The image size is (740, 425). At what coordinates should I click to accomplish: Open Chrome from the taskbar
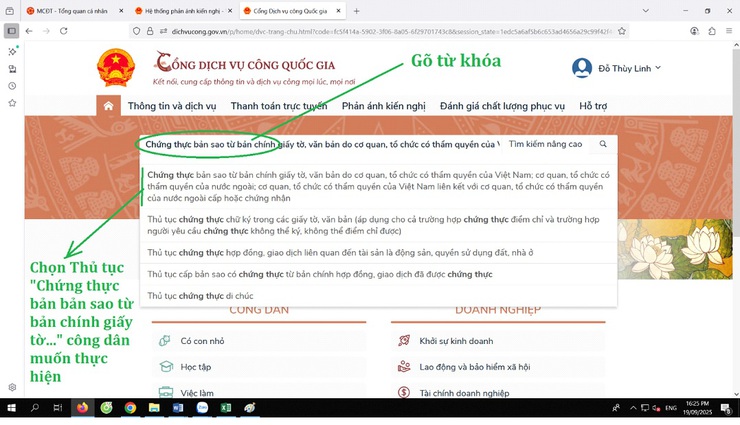[x=130, y=408]
